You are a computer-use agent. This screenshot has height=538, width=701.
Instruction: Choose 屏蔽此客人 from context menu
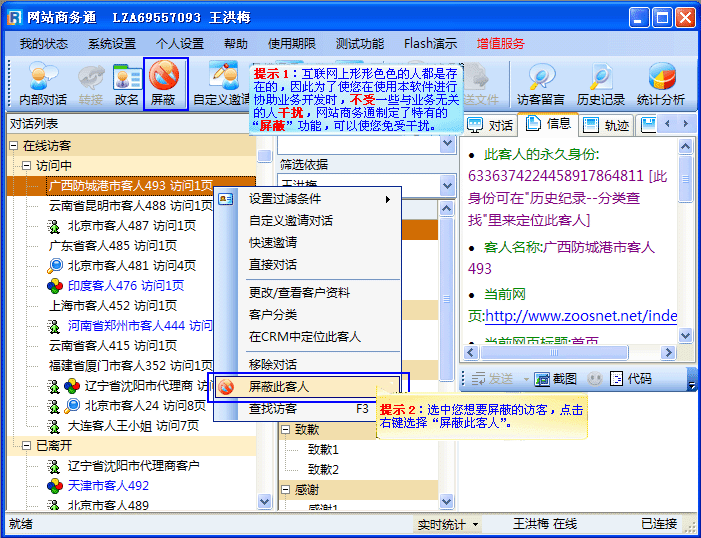click(279, 386)
